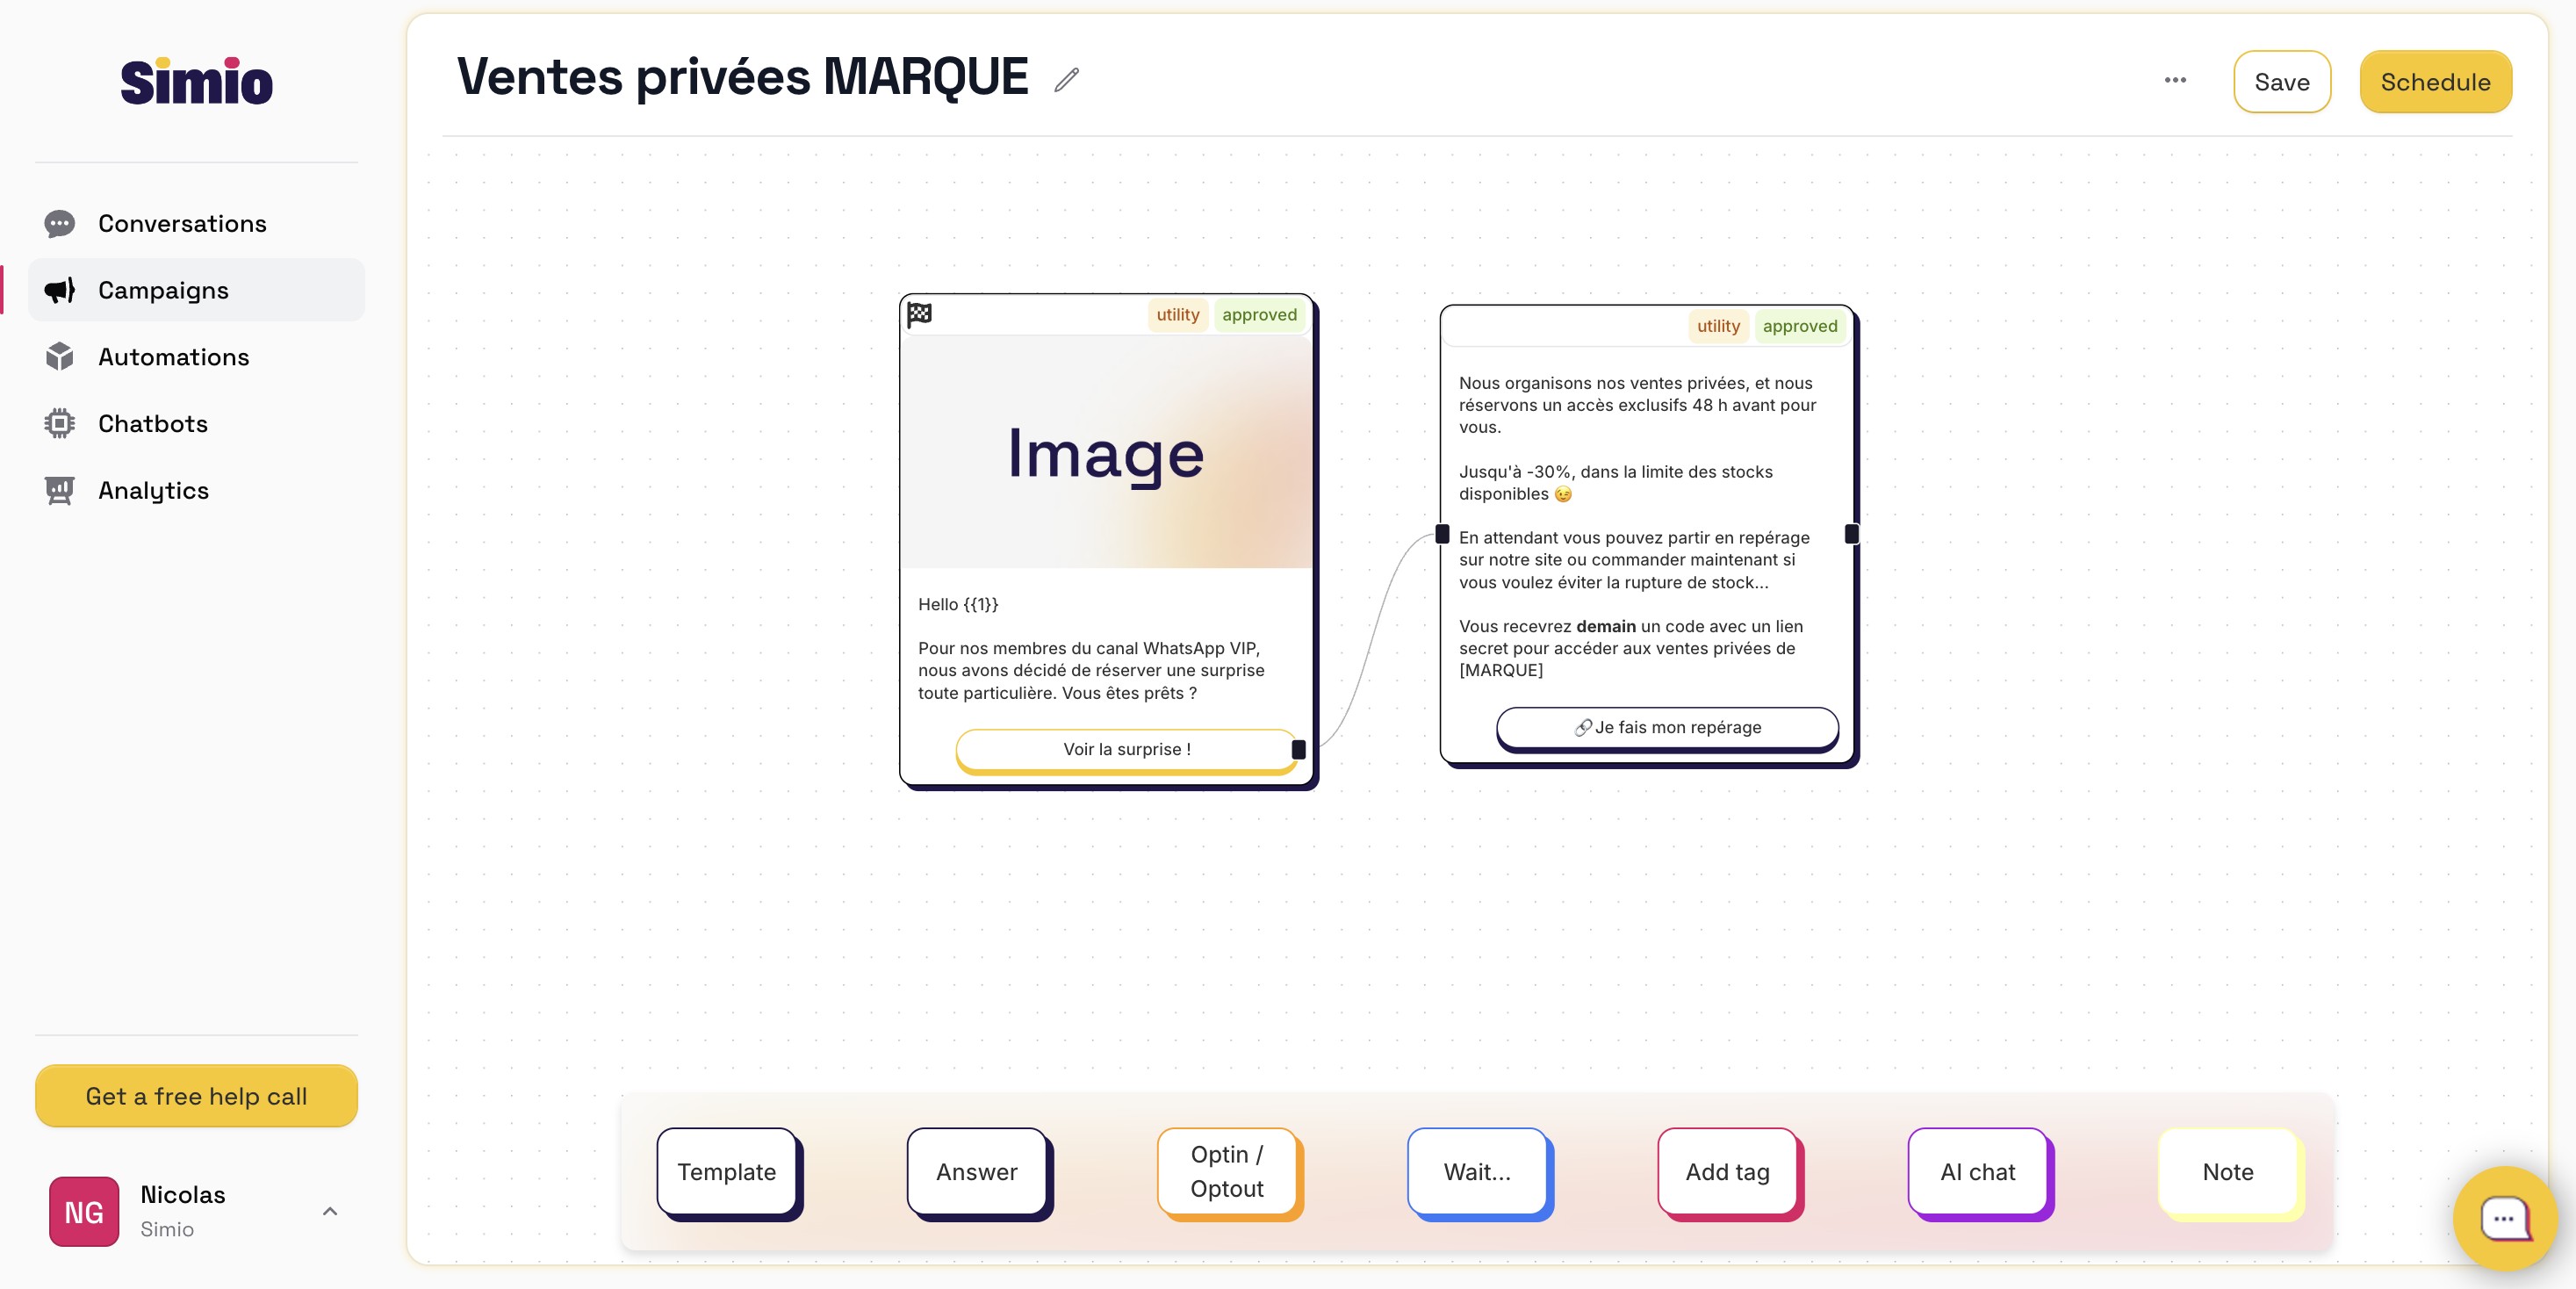The image size is (2576, 1289).
Task: Click the Analytics chart board icon
Action: (60, 491)
